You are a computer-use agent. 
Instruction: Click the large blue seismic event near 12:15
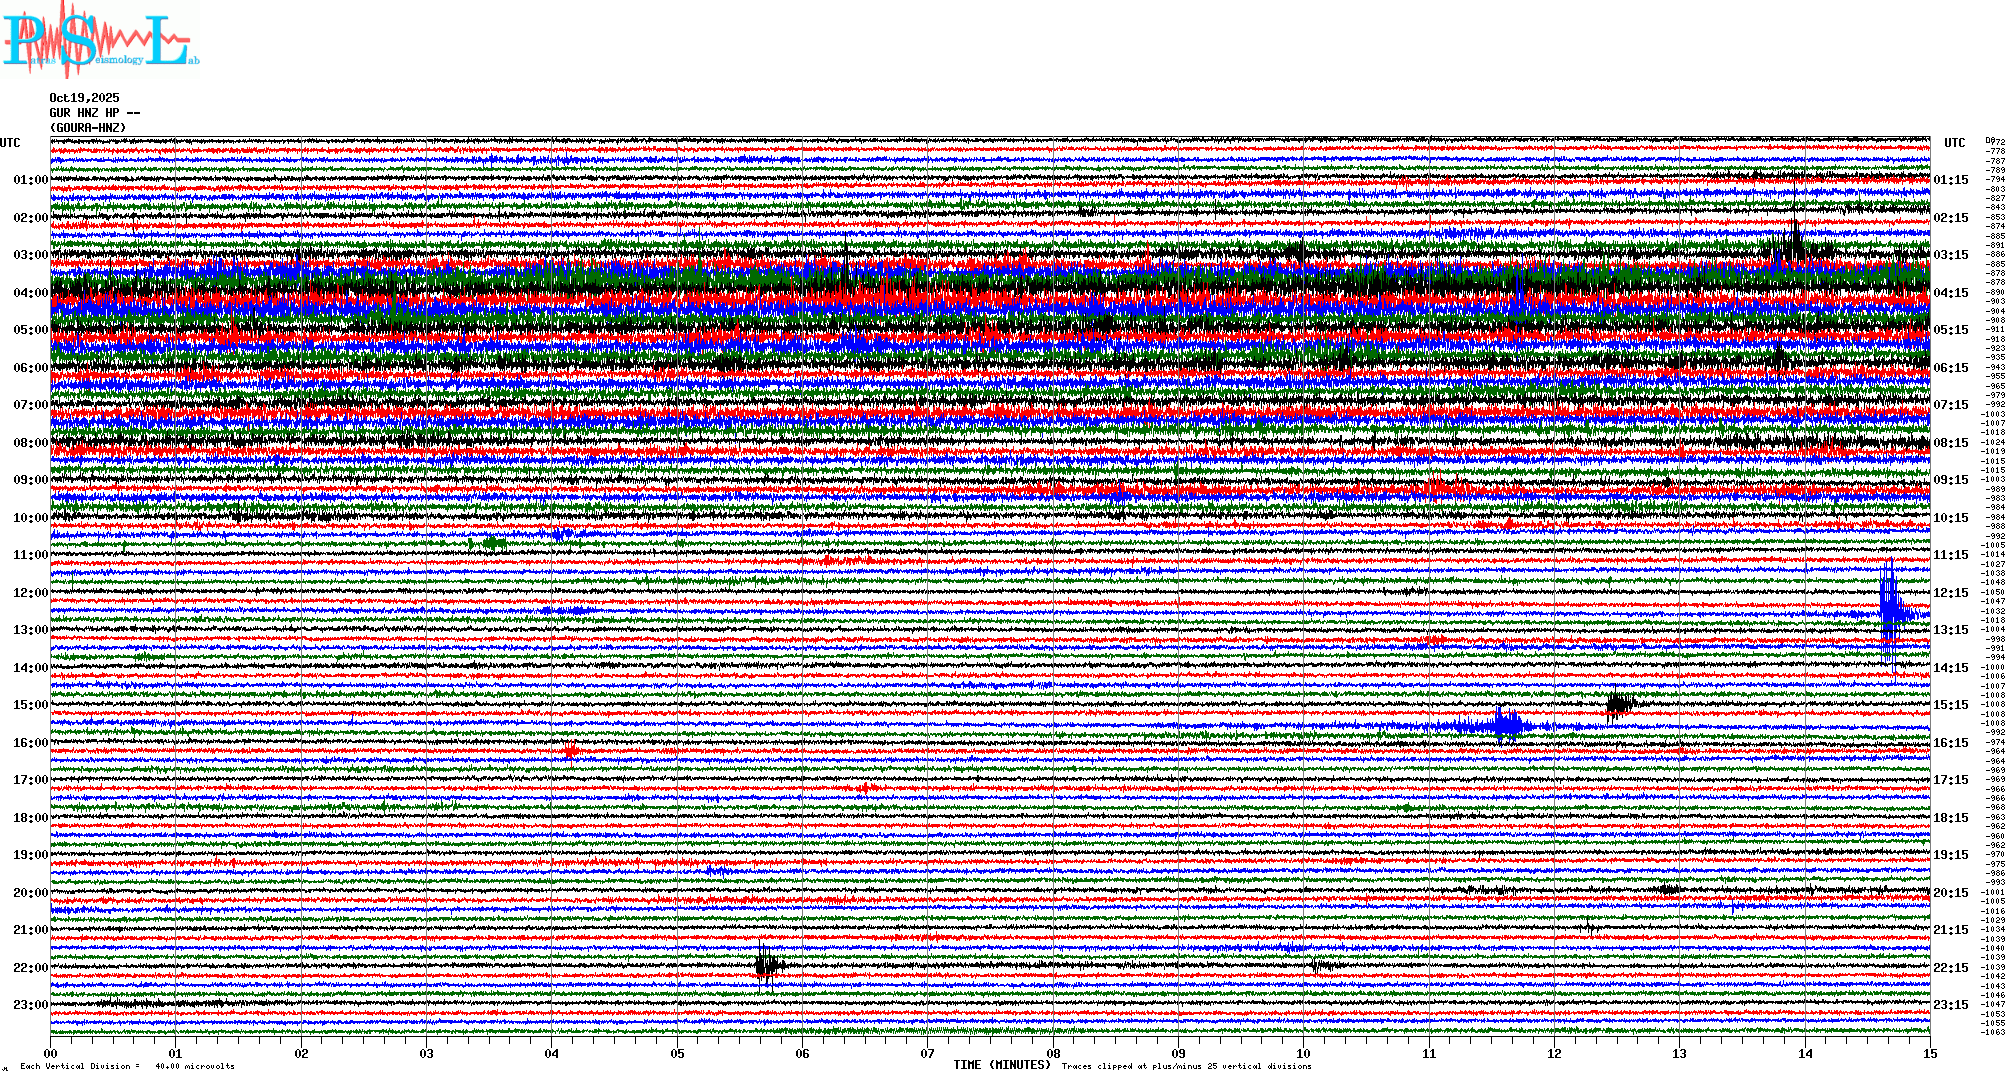coord(1889,612)
